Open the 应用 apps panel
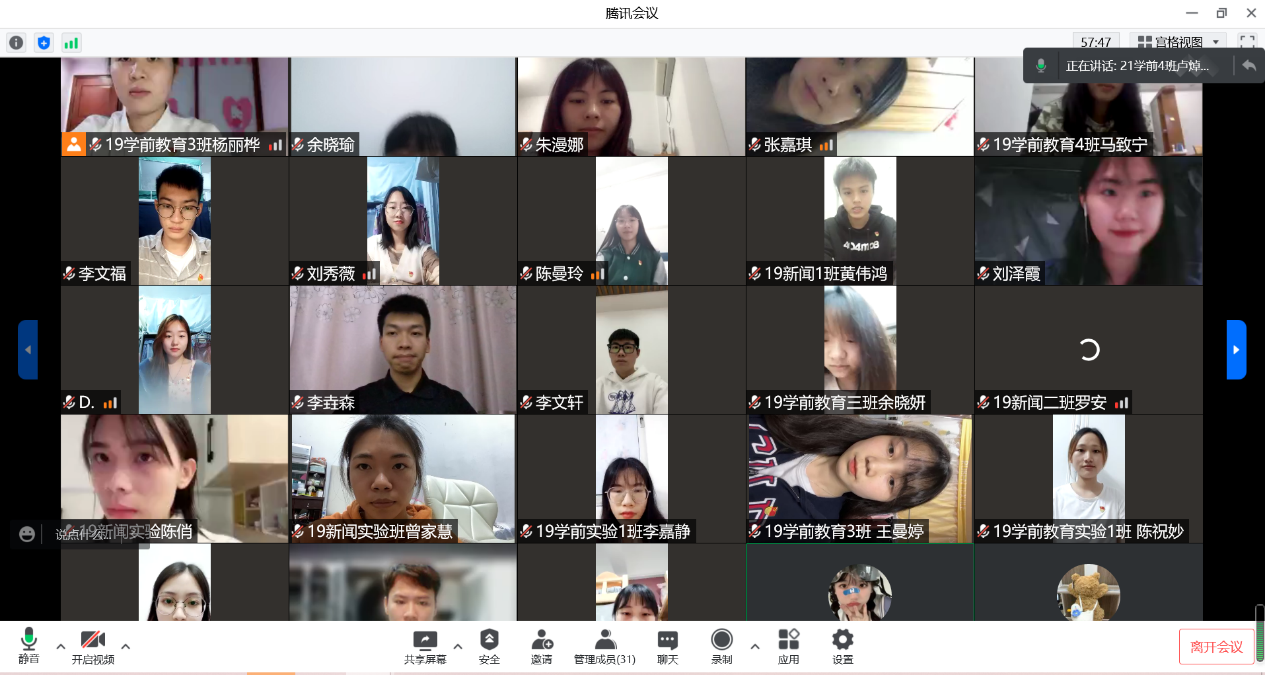The width and height of the screenshot is (1265, 675). point(789,646)
